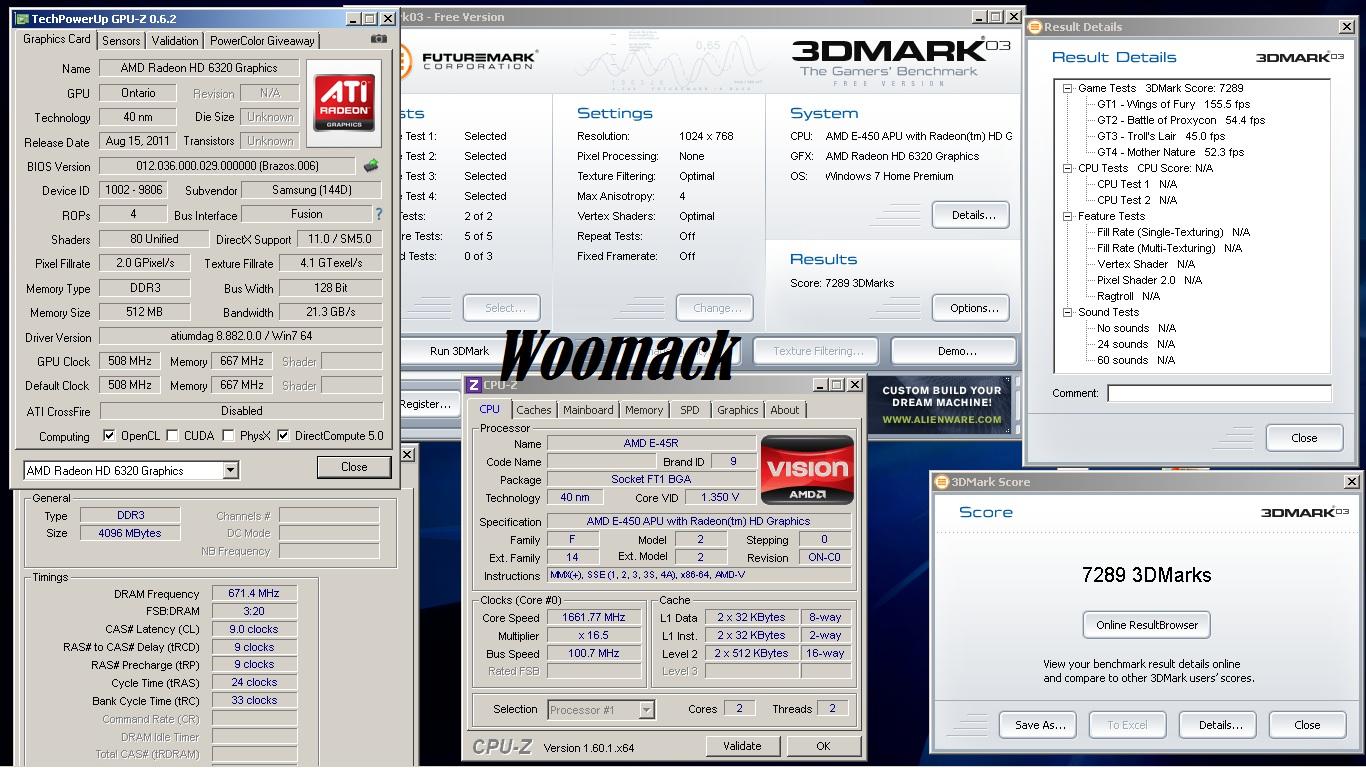This screenshot has height=768, width=1366.
Task: Click the Comment input field
Action: [x=1219, y=393]
